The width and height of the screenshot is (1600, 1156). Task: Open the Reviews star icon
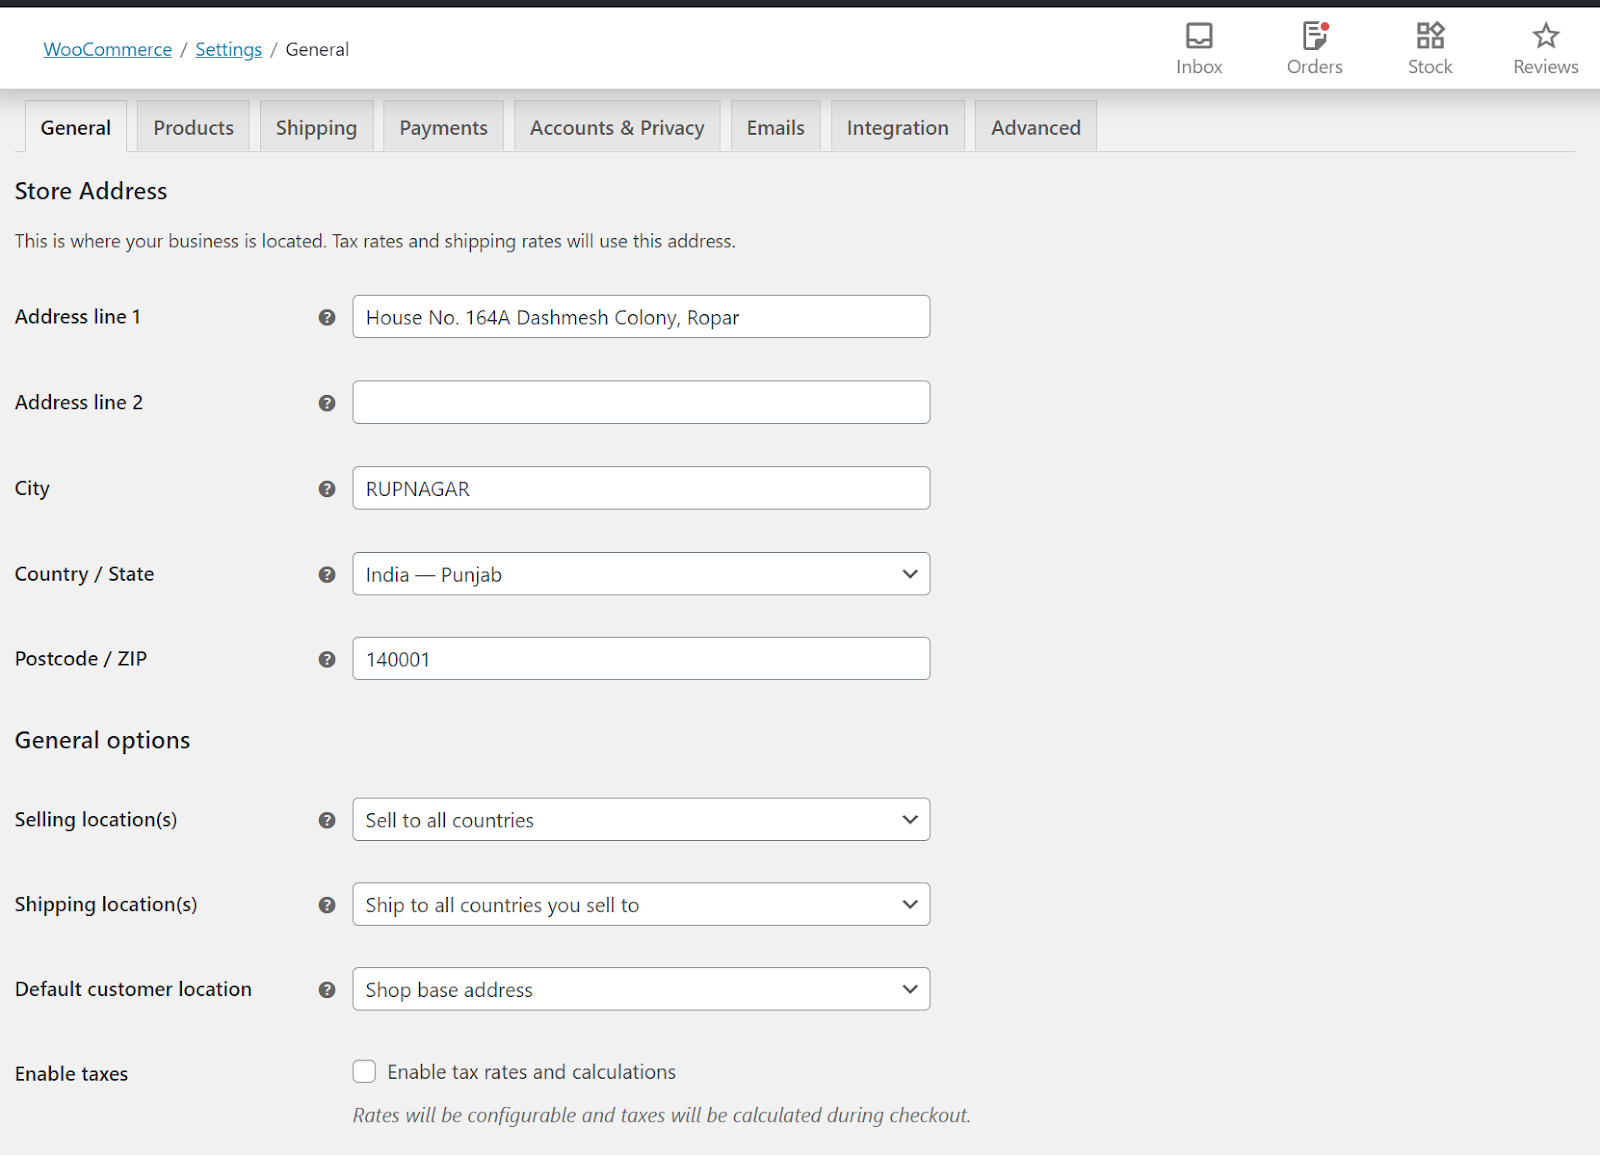coord(1545,37)
